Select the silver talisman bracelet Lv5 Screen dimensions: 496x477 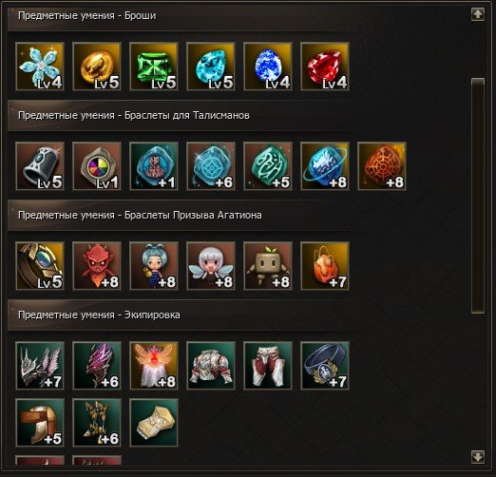[40, 166]
